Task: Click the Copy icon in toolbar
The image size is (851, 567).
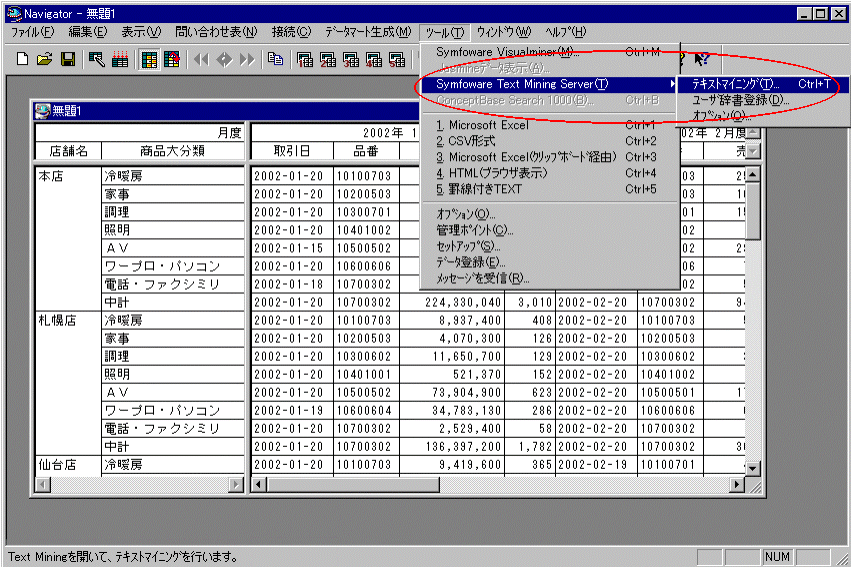Action: (275, 60)
